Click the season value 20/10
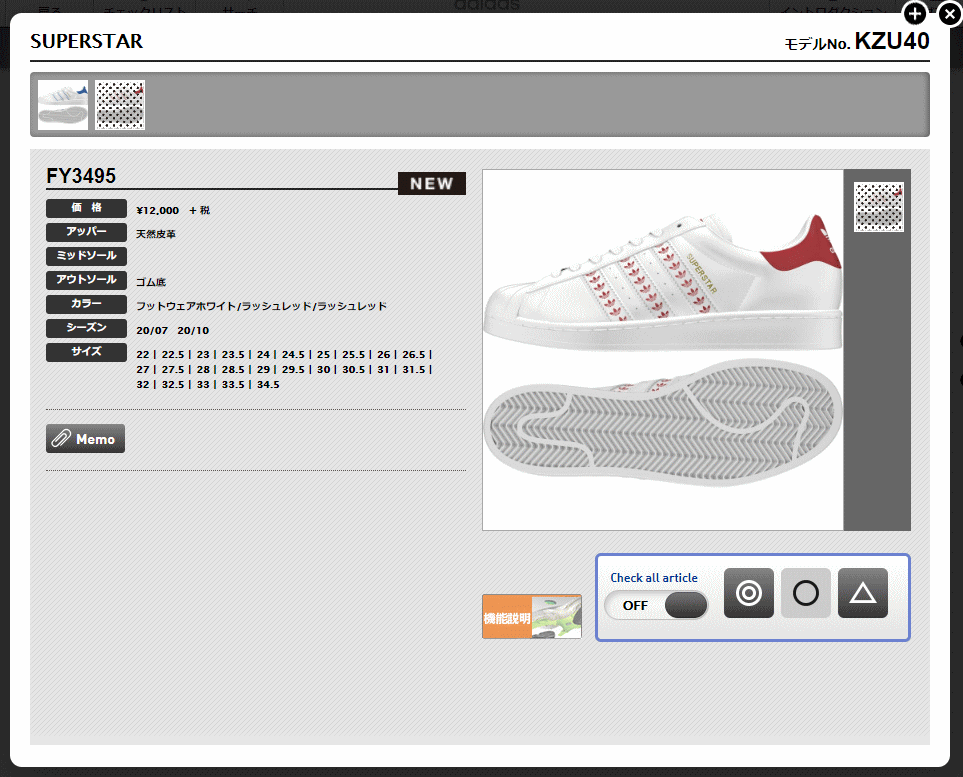 pos(193,330)
